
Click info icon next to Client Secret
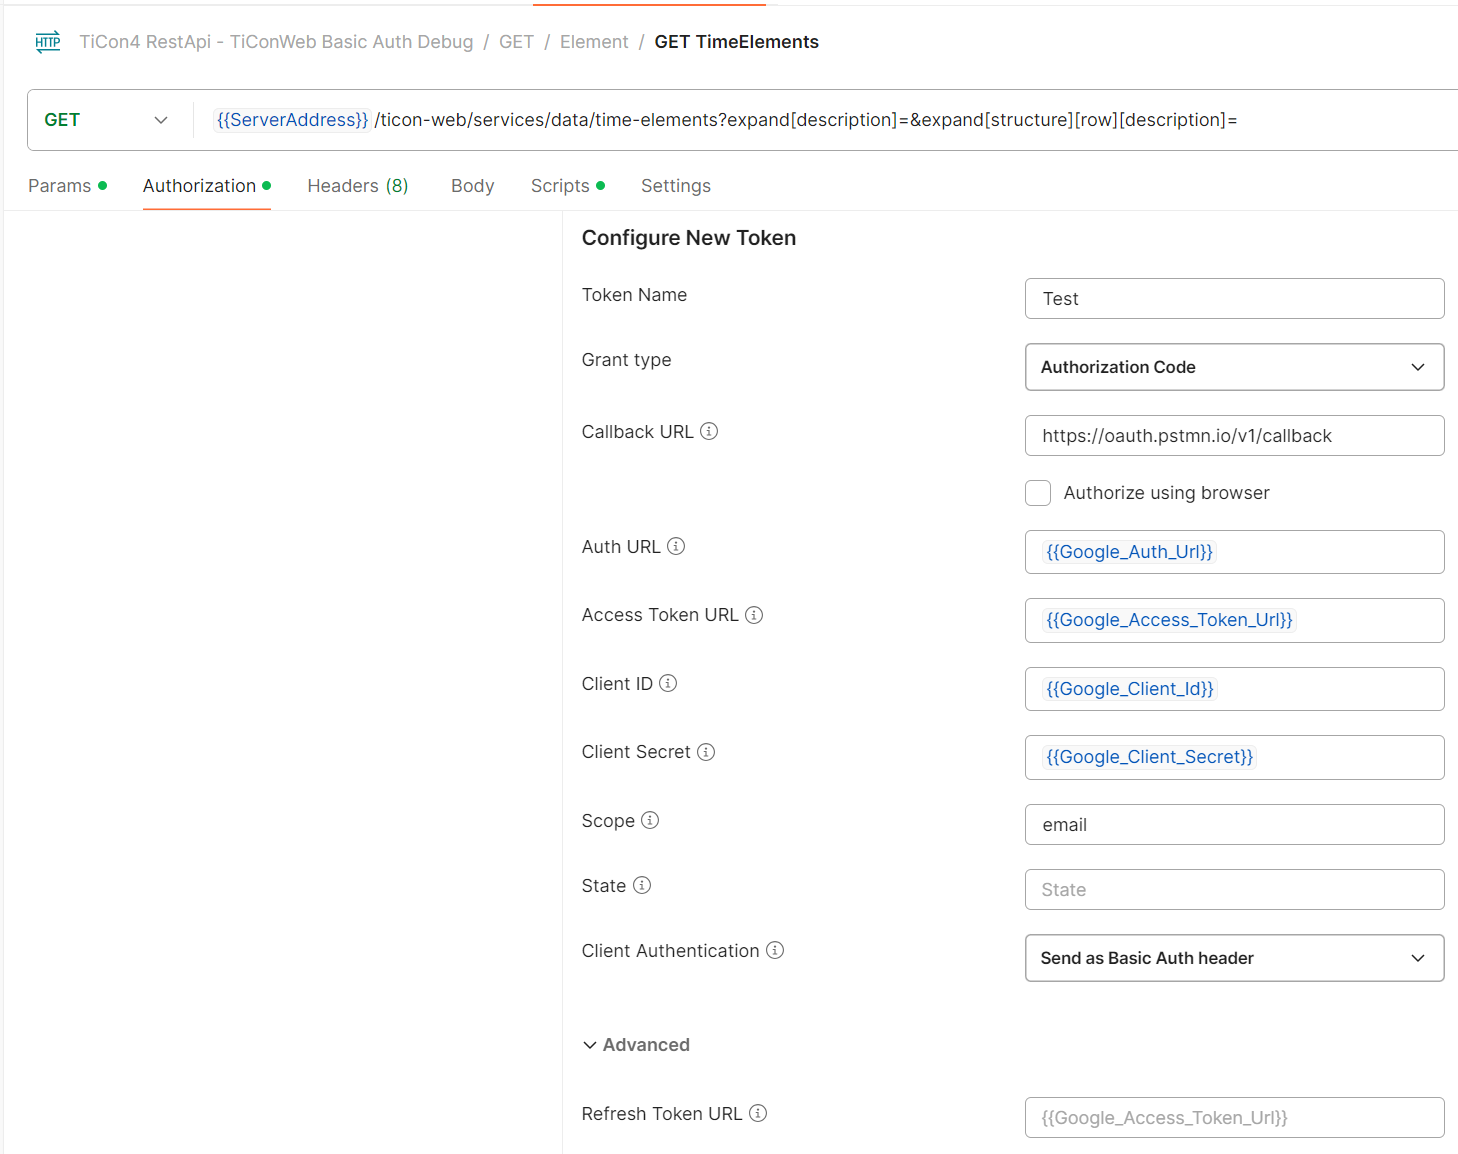[x=706, y=752]
